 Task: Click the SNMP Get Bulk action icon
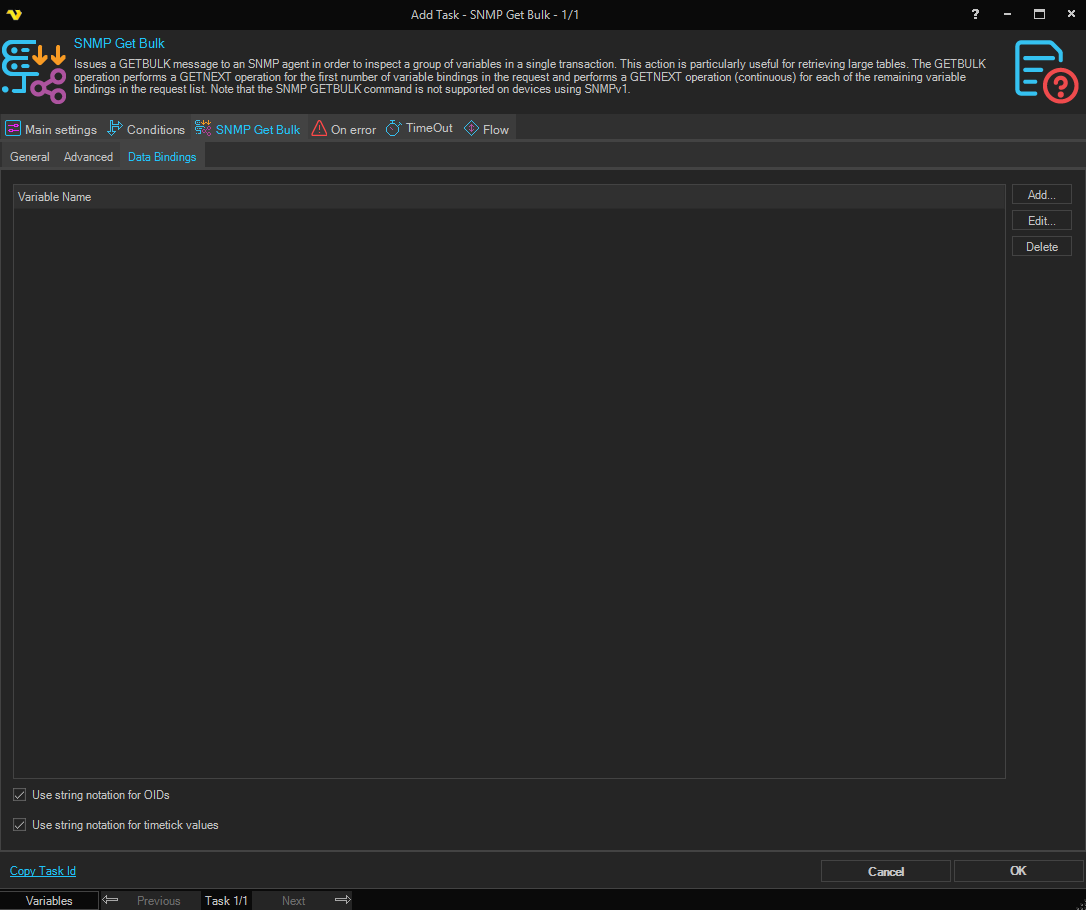point(34,73)
